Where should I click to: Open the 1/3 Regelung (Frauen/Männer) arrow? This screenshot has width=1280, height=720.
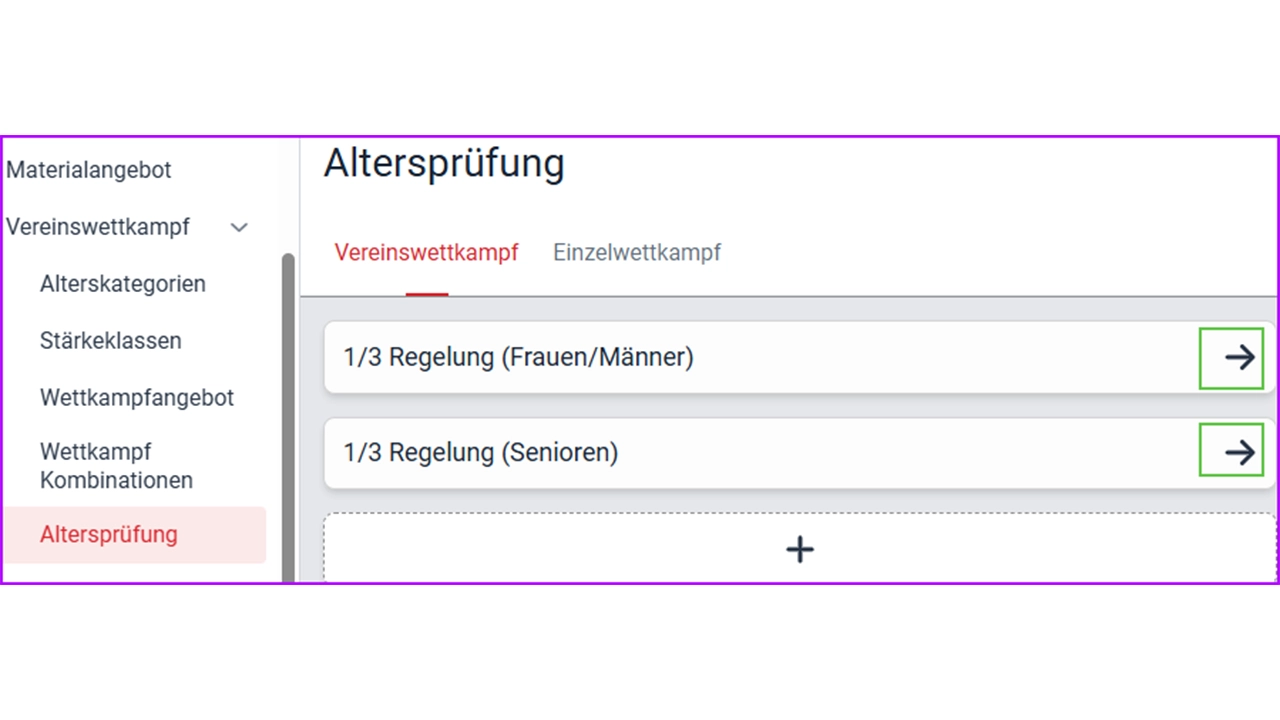pyautogui.click(x=1231, y=357)
